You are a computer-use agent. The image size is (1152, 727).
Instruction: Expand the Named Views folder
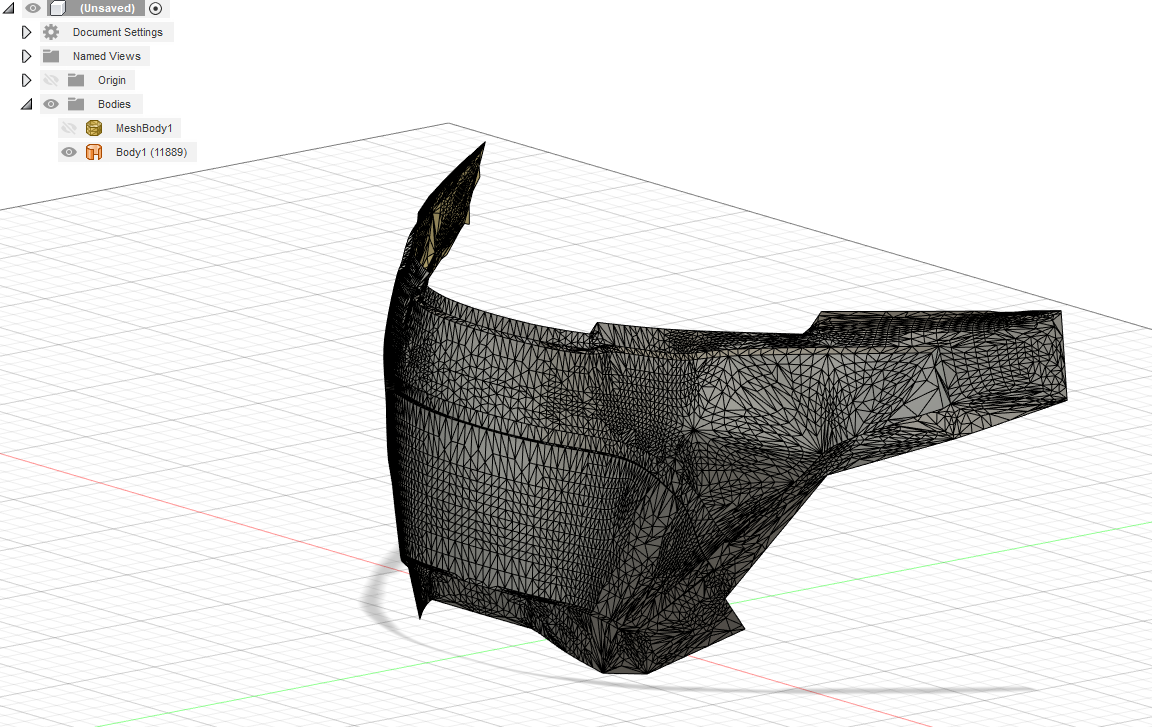[26, 56]
